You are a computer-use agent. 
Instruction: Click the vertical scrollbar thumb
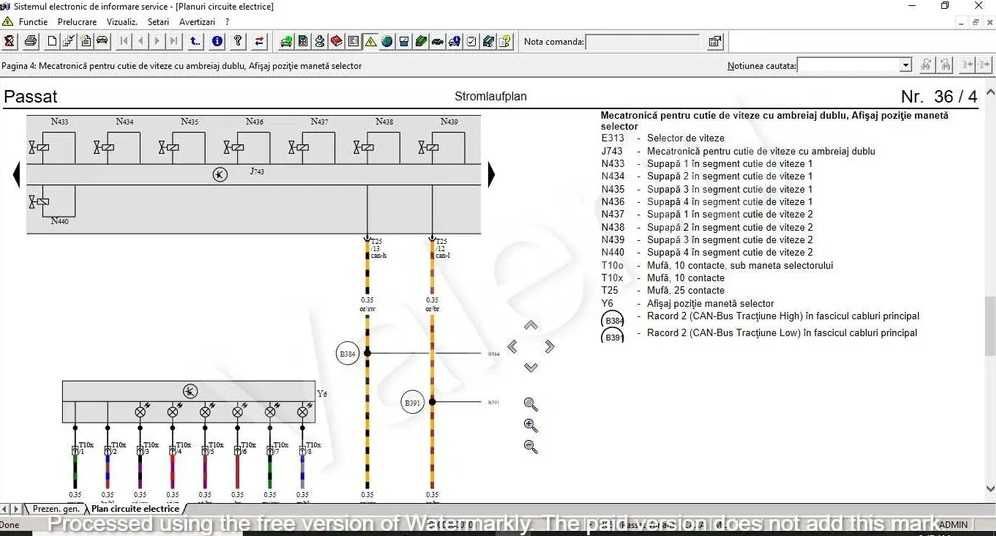pyautogui.click(x=990, y=325)
